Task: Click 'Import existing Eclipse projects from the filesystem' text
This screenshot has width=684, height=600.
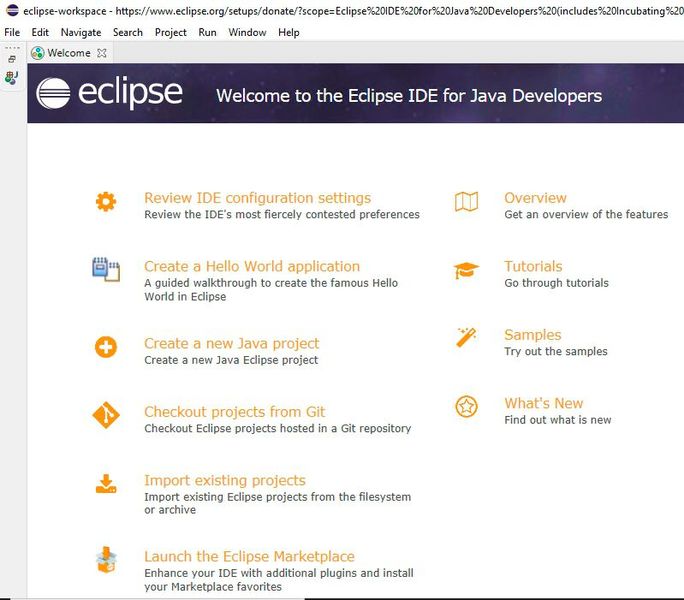Action: click(x=277, y=497)
